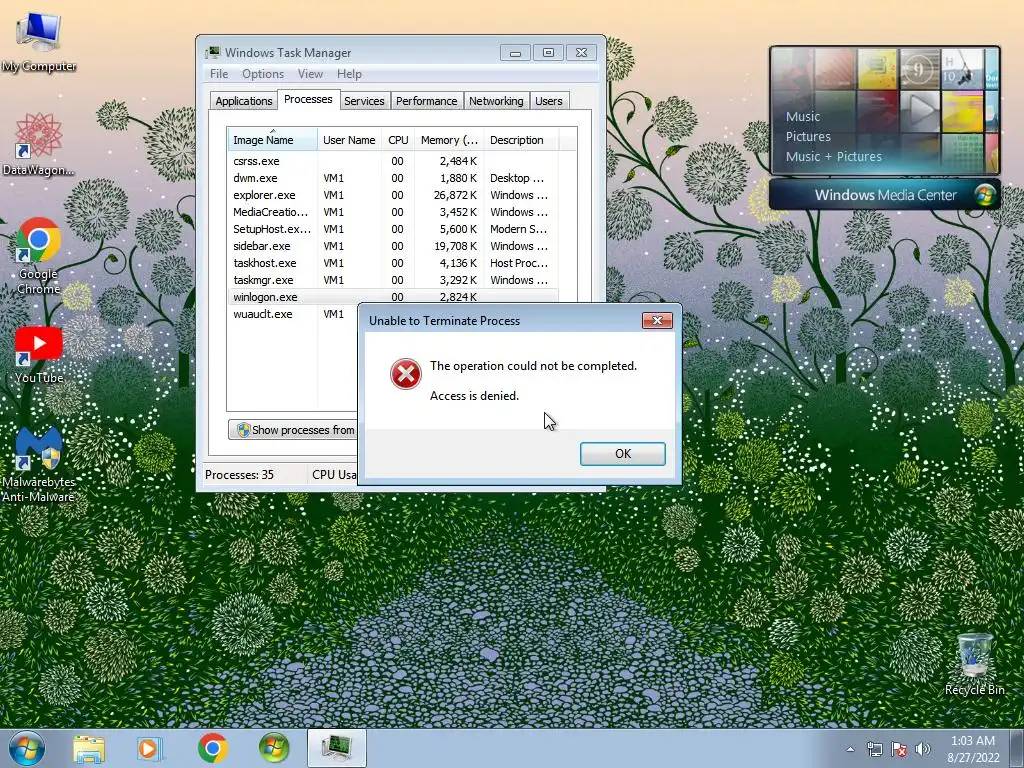The height and width of the screenshot is (768, 1024).
Task: Click the Windows Start orb
Action: click(x=27, y=748)
